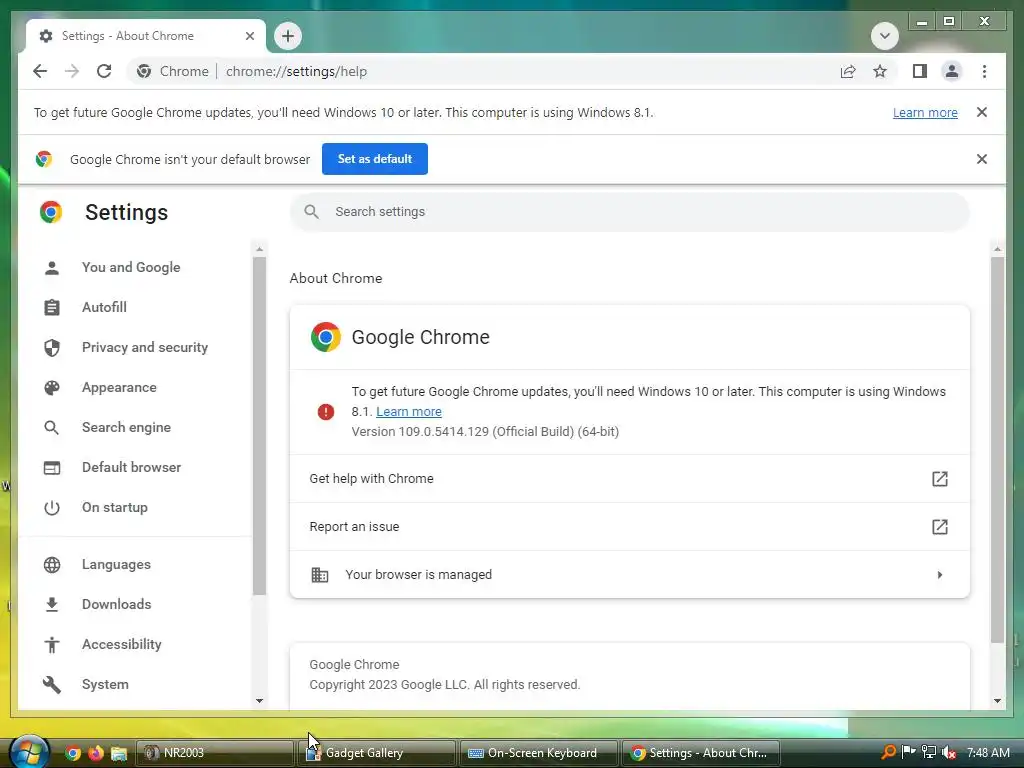Screen dimensions: 1024x768
Task: Switch to Gadget Gallery taskbar button
Action: click(376, 753)
